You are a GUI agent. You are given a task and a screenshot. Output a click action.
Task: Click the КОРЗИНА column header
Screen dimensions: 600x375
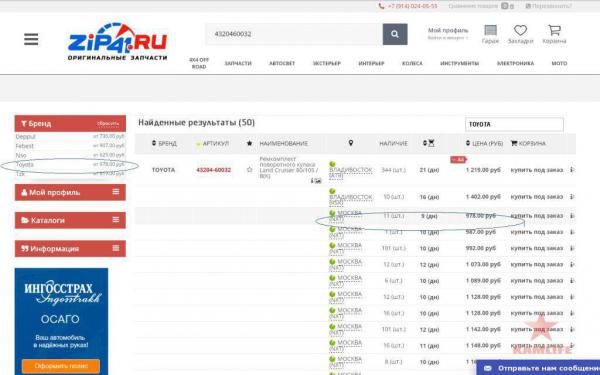click(528, 143)
